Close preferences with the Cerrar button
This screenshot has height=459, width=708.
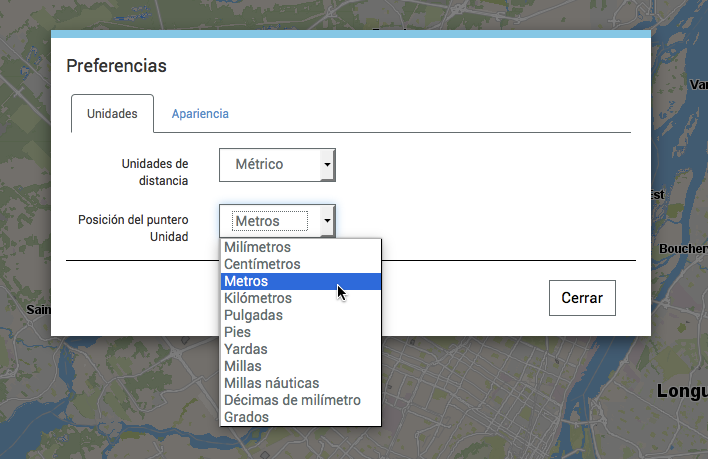click(x=582, y=298)
